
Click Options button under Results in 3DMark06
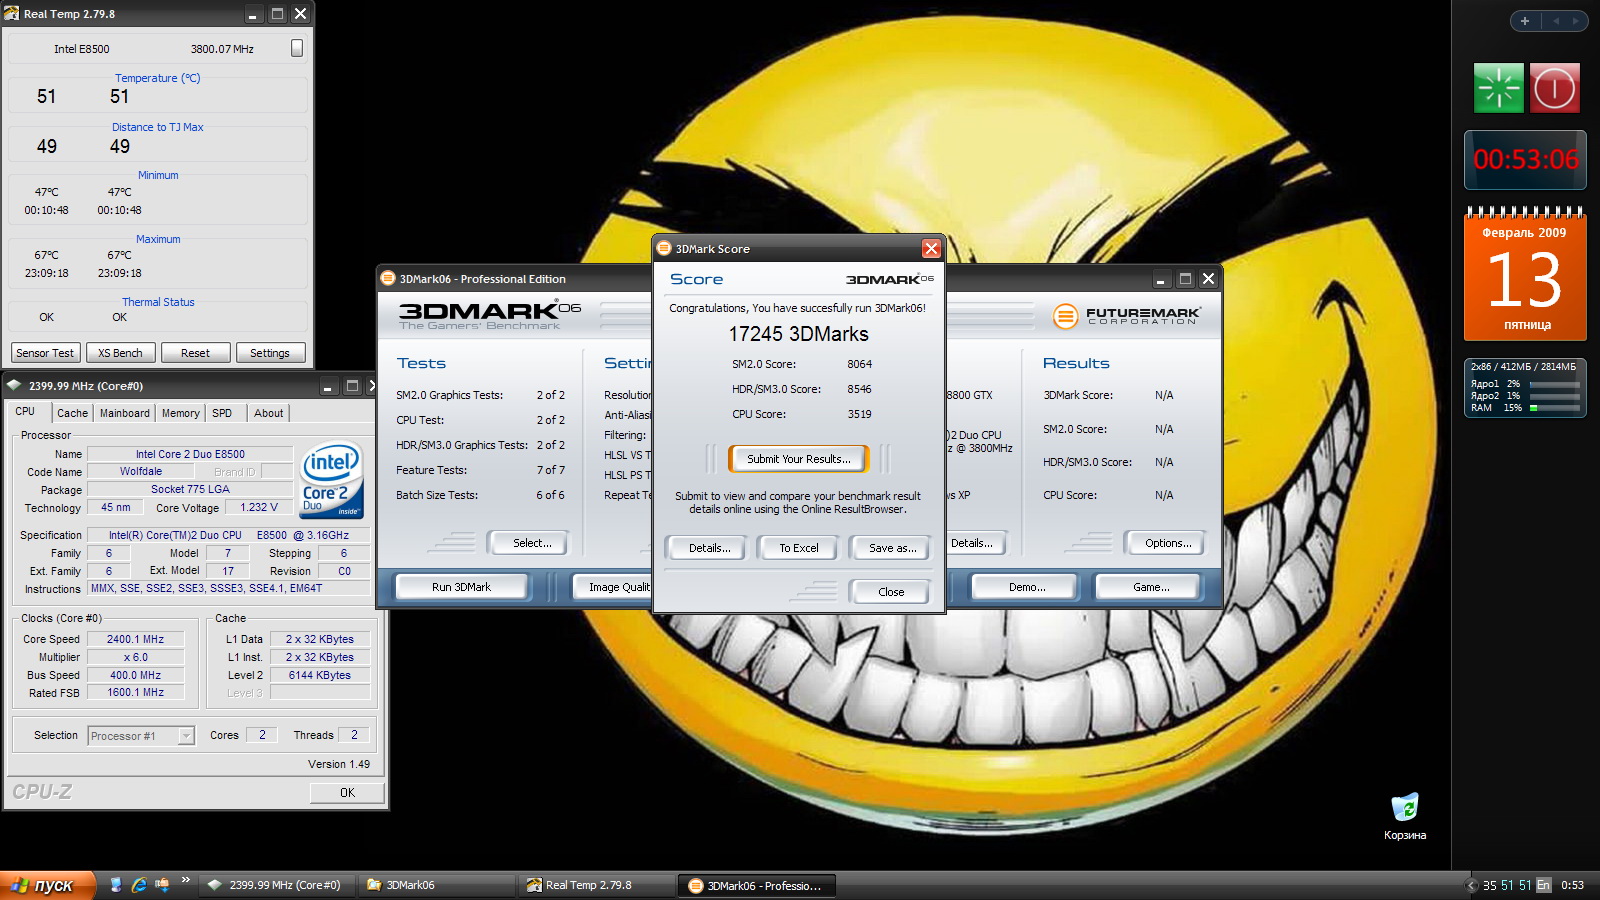coord(1167,543)
